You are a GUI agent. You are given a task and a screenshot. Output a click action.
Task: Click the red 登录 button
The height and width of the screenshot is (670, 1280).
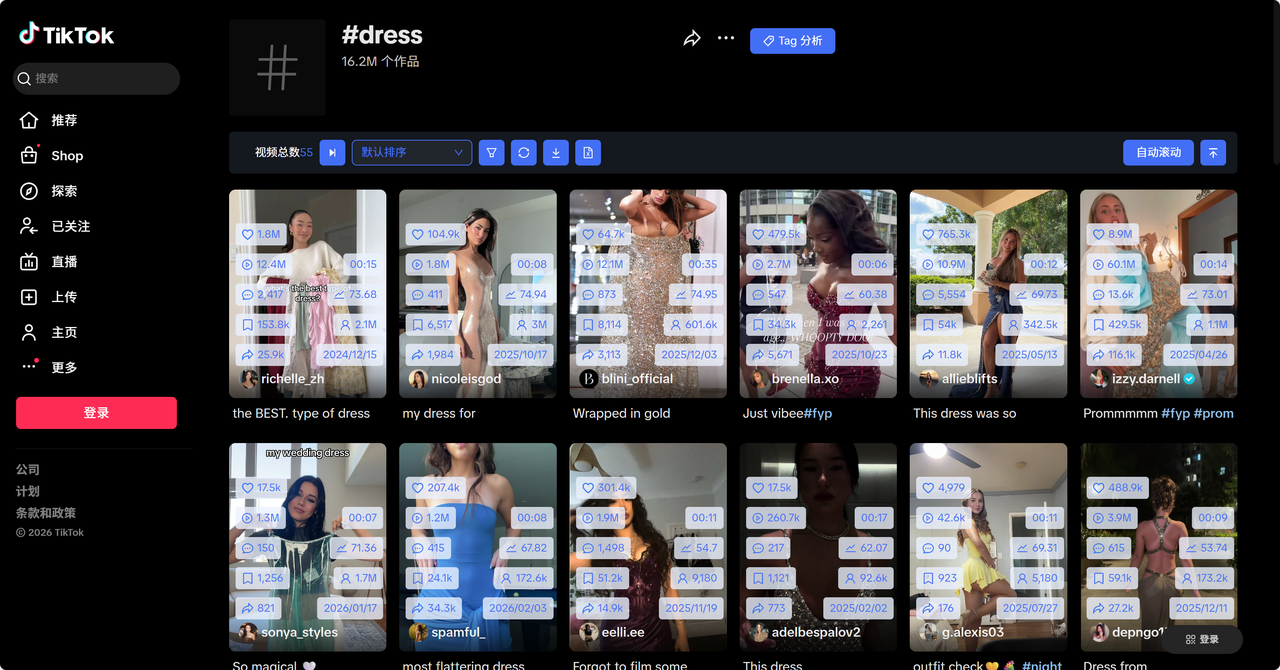click(96, 413)
